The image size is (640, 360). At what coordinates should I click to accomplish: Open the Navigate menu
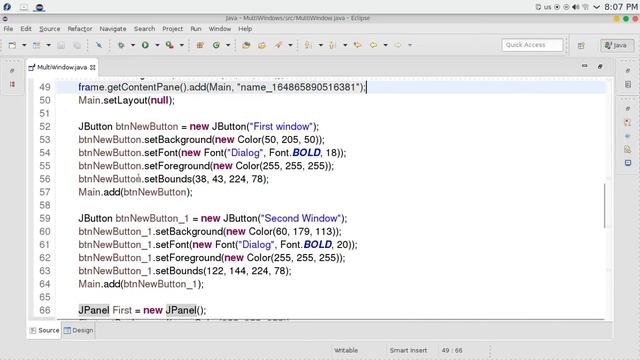coord(113,29)
